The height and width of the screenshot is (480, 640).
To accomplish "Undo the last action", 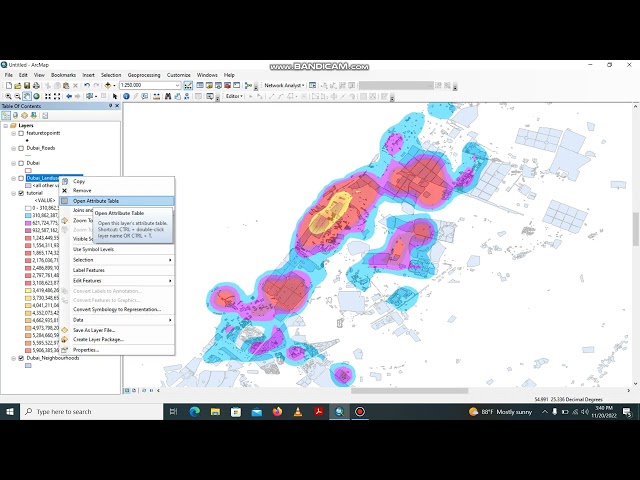I will click(87, 85).
